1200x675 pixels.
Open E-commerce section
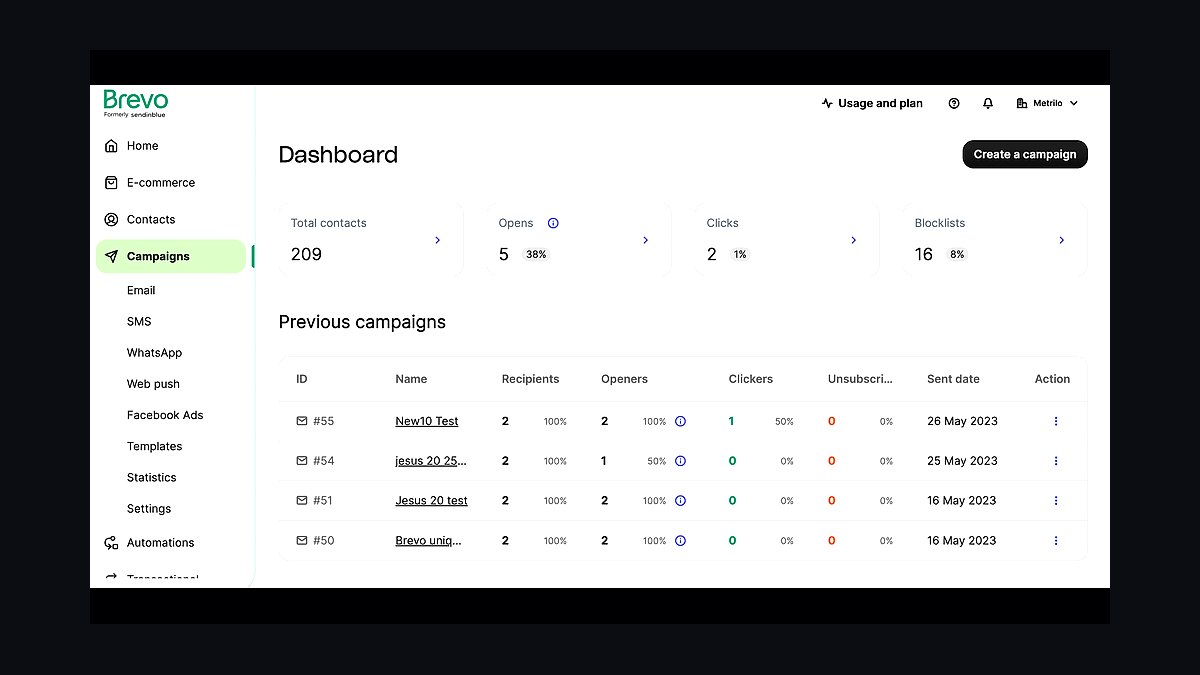point(161,183)
